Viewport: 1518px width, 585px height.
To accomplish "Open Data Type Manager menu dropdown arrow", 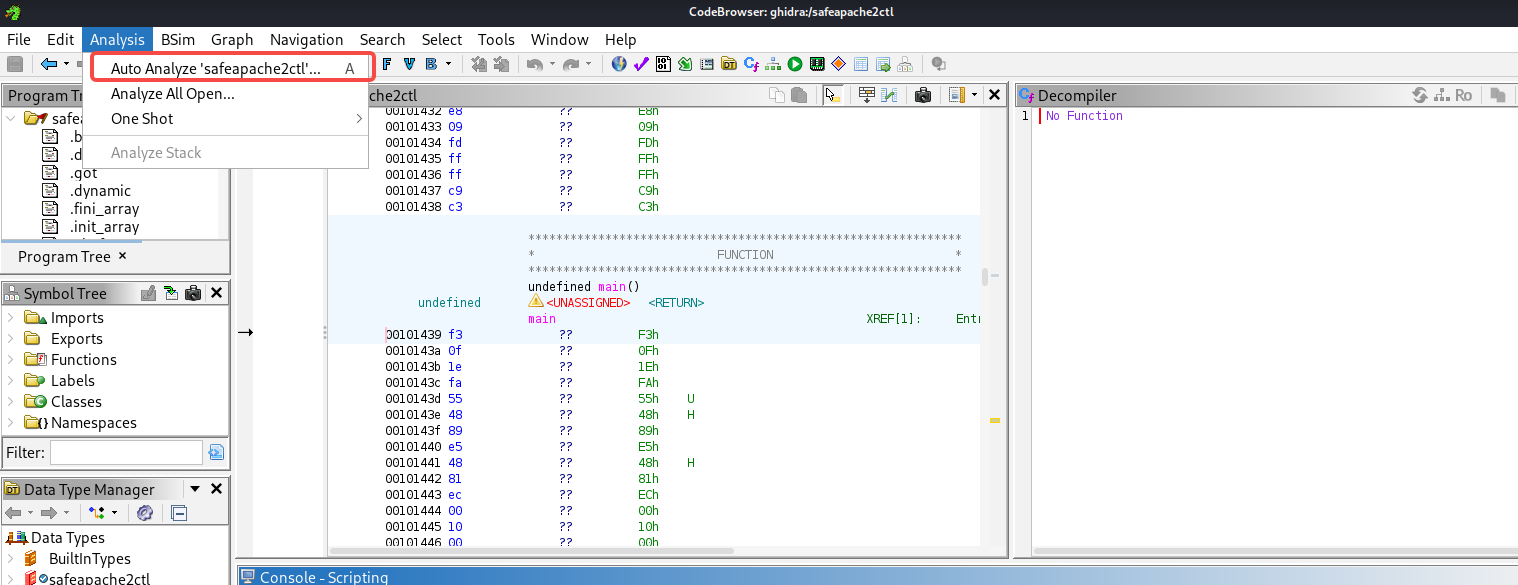I will click(x=195, y=489).
